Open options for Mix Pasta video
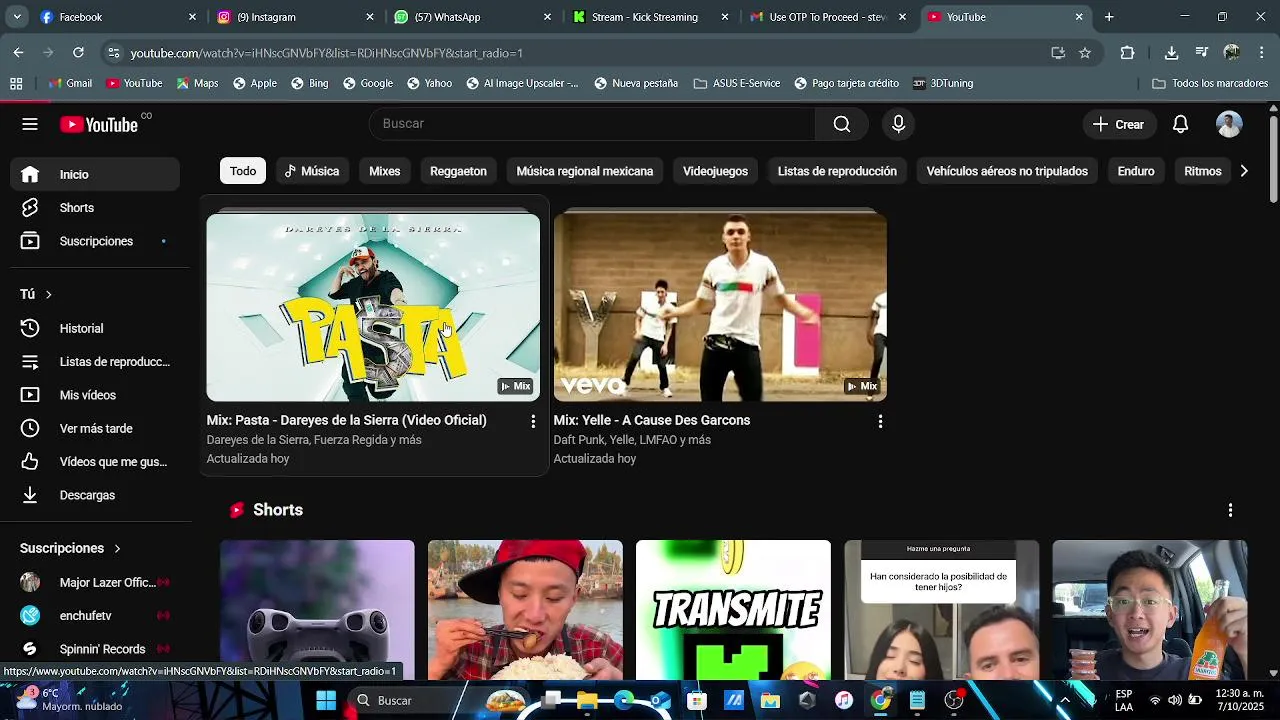The width and height of the screenshot is (1280, 720). pos(533,422)
